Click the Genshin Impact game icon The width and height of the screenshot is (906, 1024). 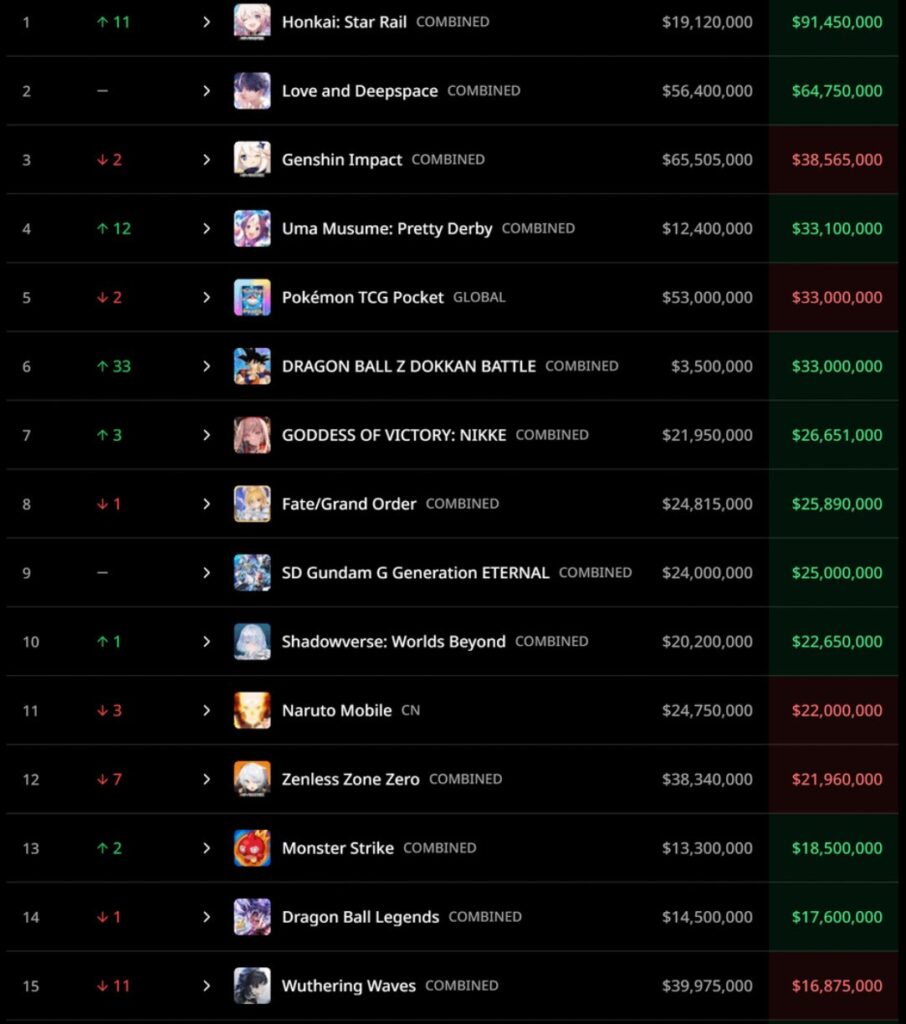[x=252, y=160]
